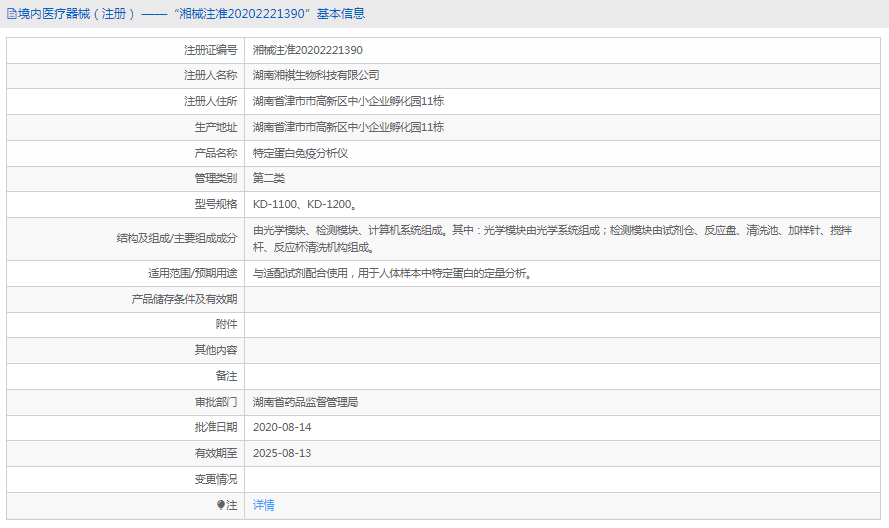889x528 pixels.
Task: Click the 适用范围/预期用途 value text
Action: [392, 273]
